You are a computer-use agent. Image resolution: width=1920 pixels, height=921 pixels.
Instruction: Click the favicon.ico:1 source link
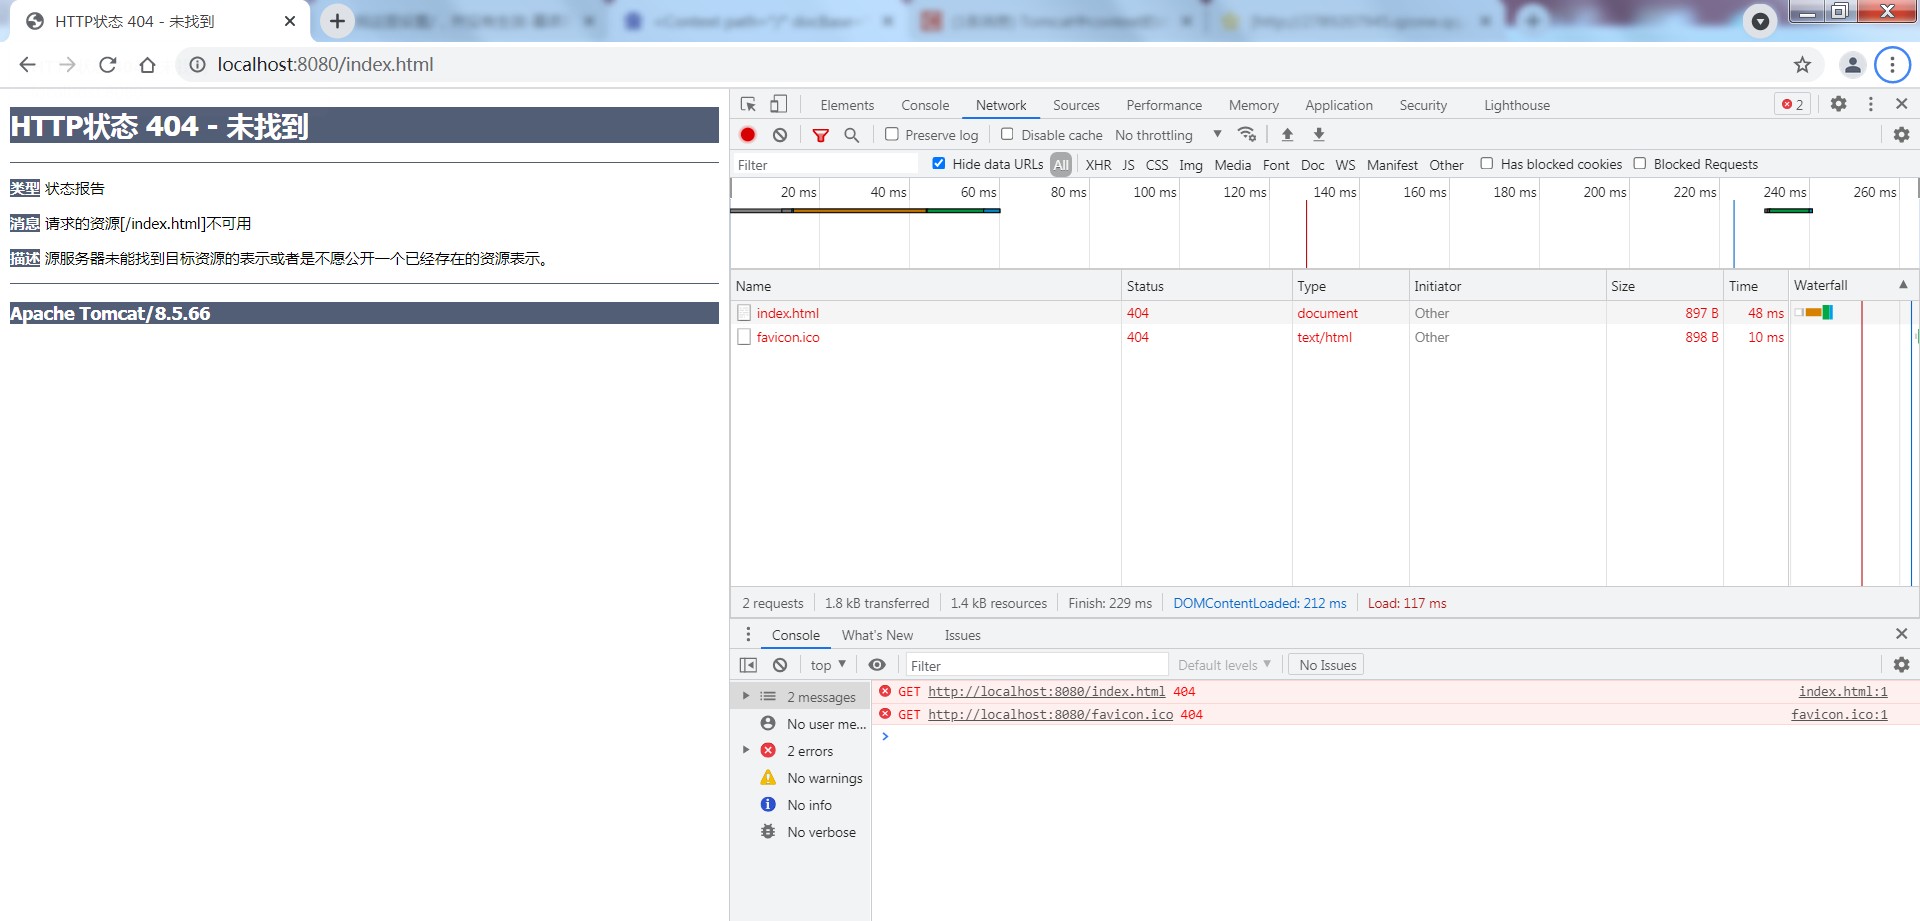click(x=1839, y=714)
